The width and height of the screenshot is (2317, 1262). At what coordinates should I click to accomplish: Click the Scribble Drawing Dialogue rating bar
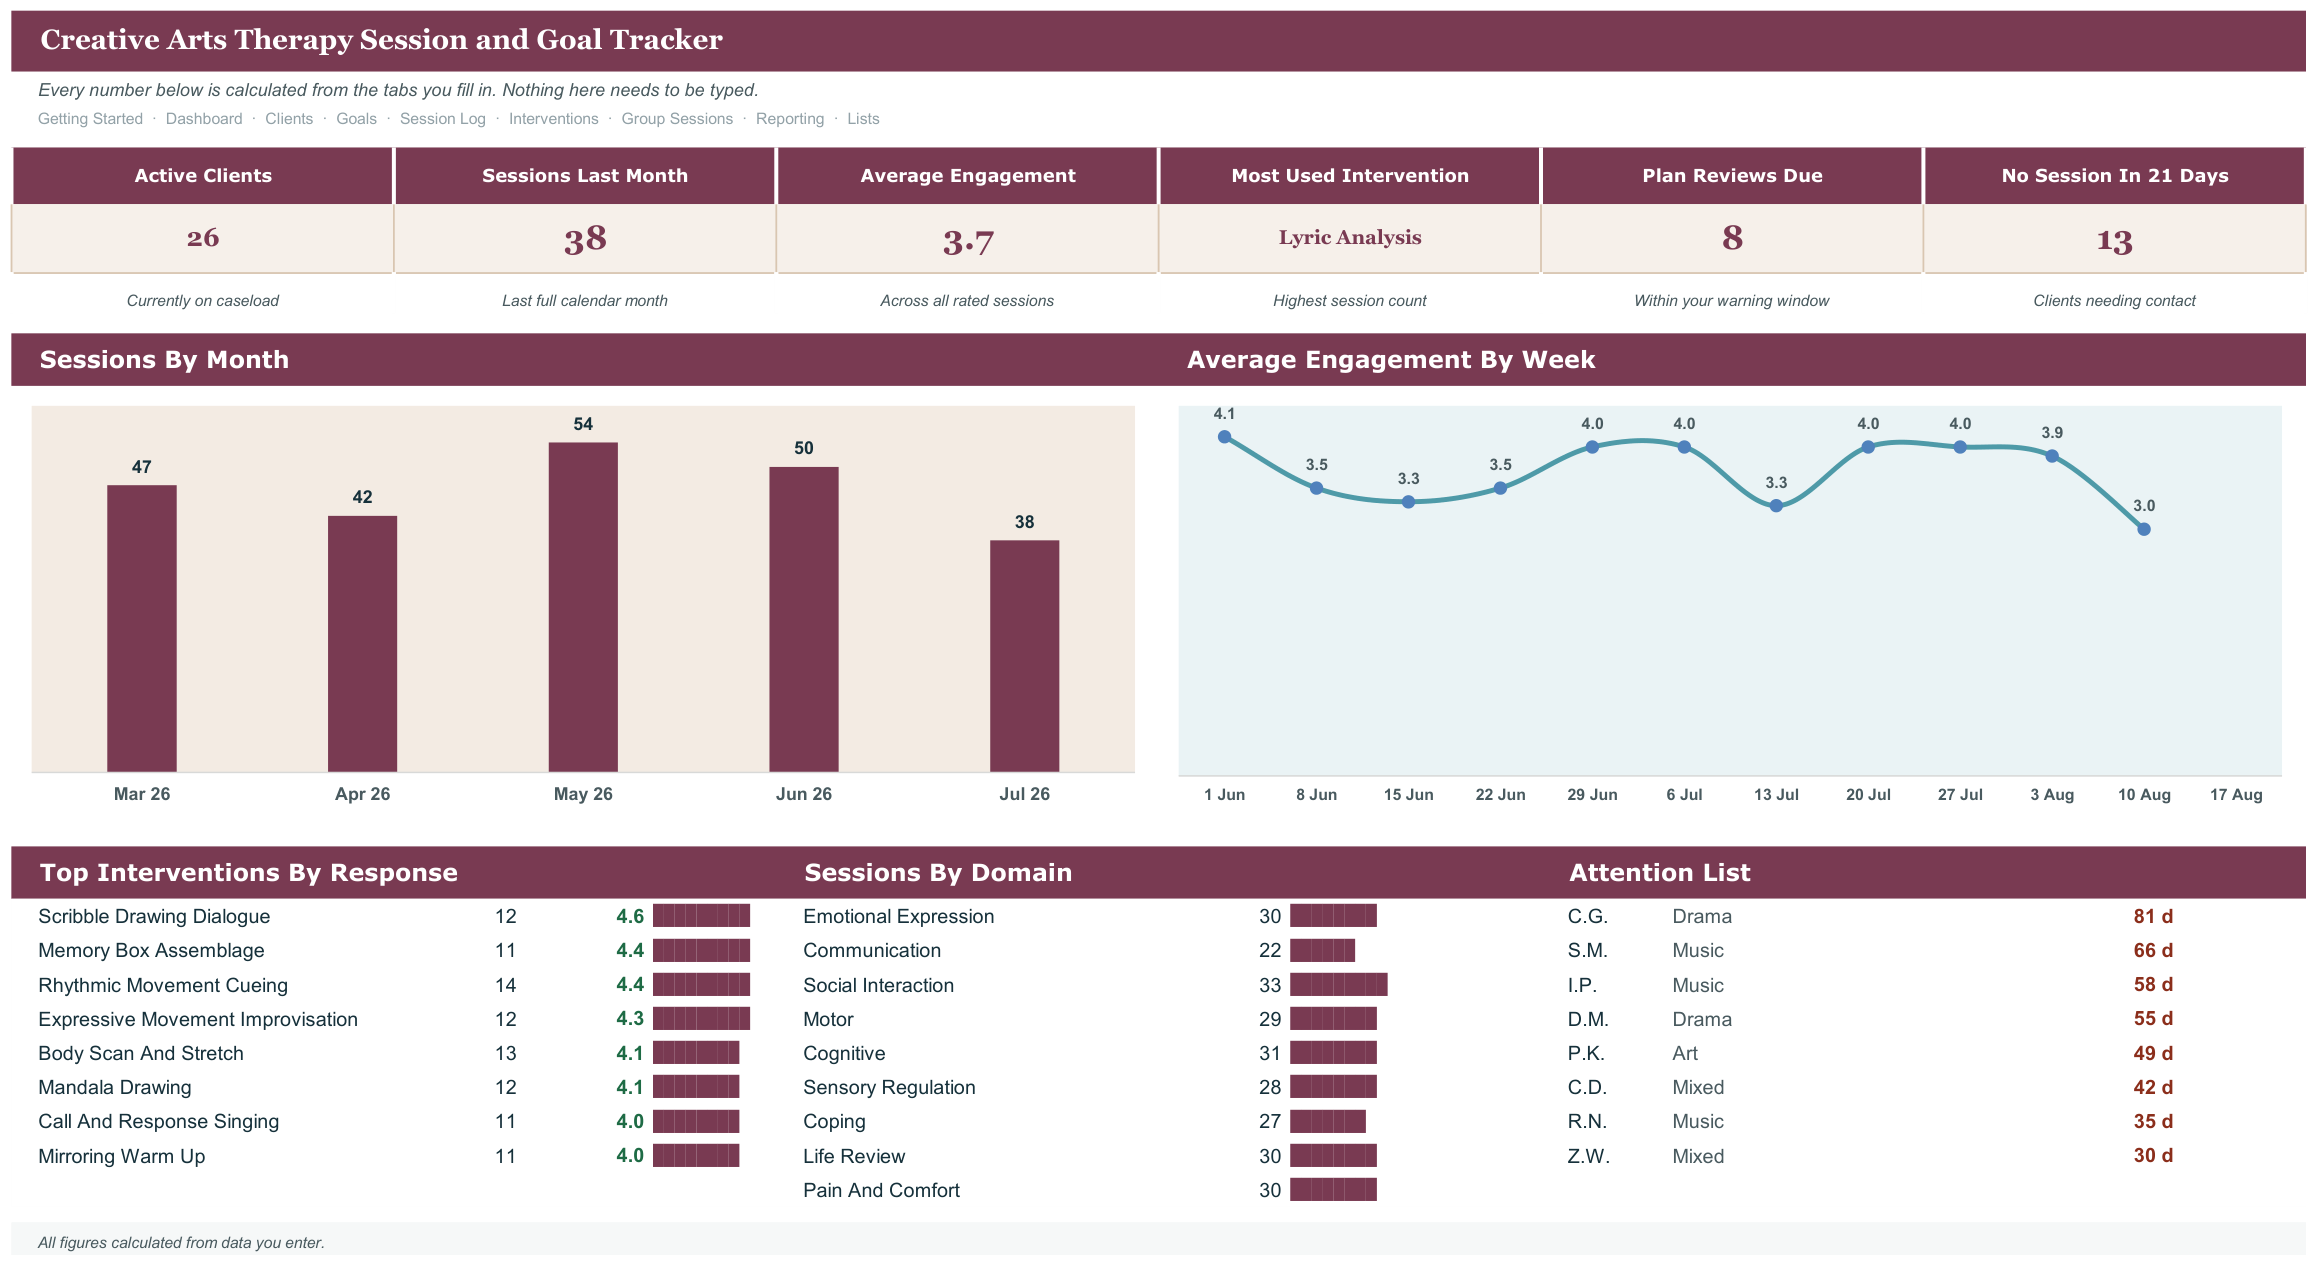pos(701,915)
